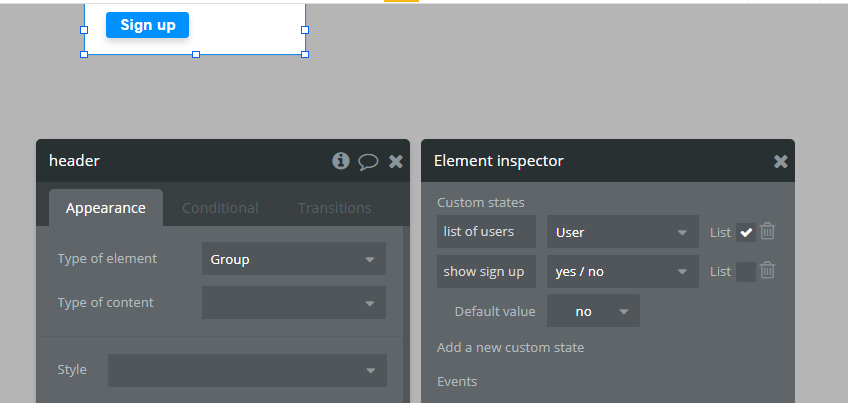
Task: Uncheck List for 'list of users' state
Action: click(746, 232)
